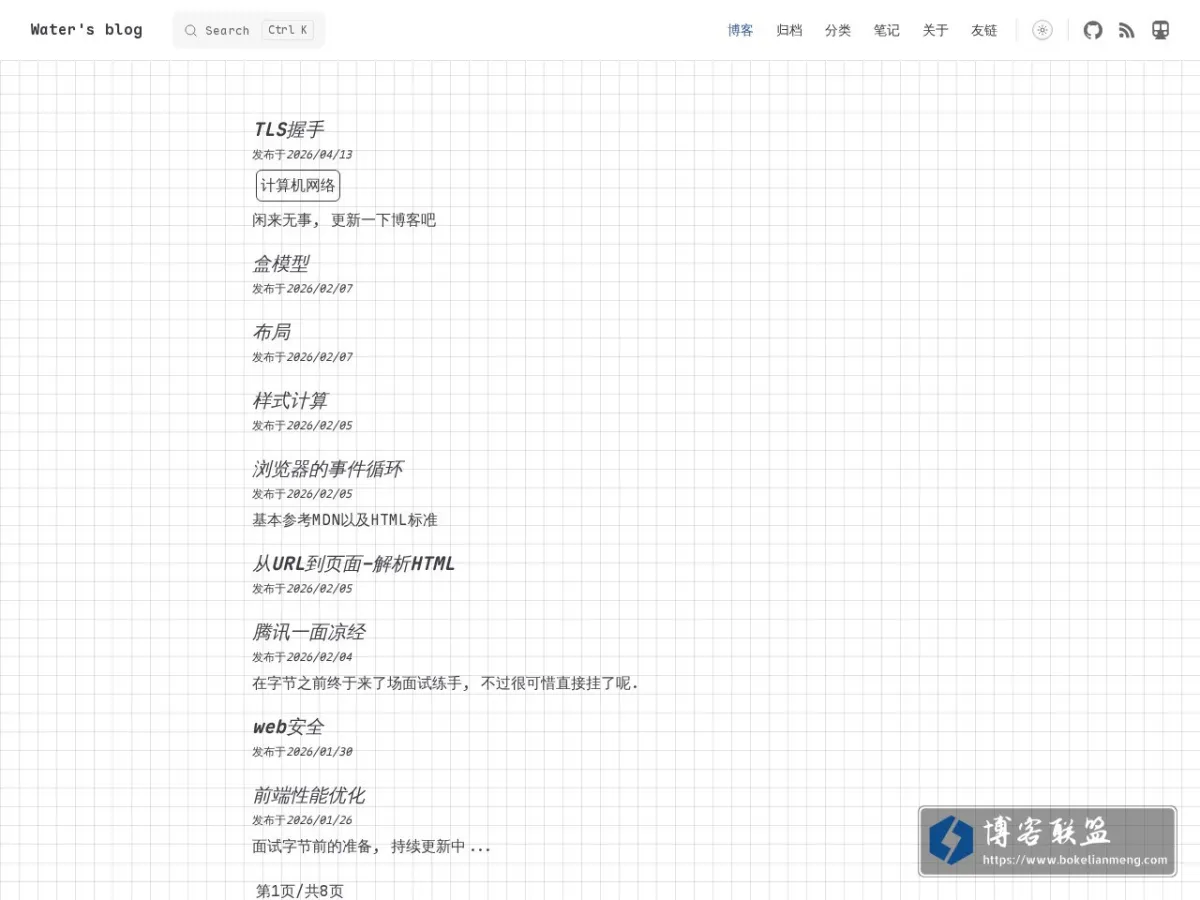Click the 基本参考MDN以及HTML标准 summary
The image size is (1200, 900).
tap(345, 520)
